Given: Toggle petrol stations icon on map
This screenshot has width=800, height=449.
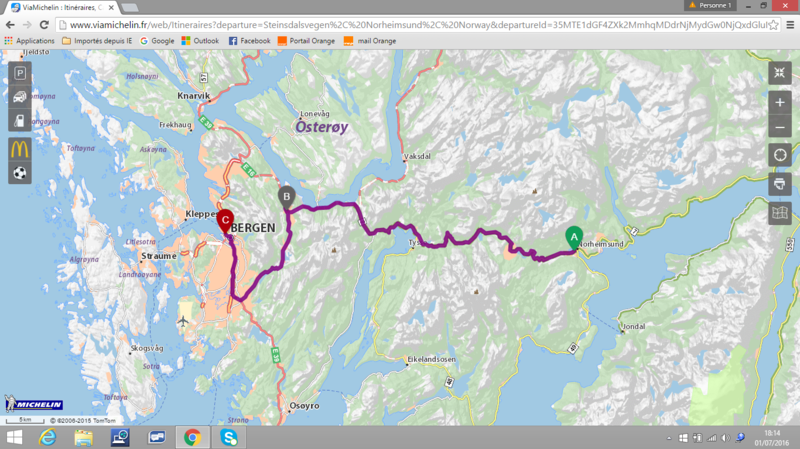Looking at the screenshot, I should click(x=20, y=120).
